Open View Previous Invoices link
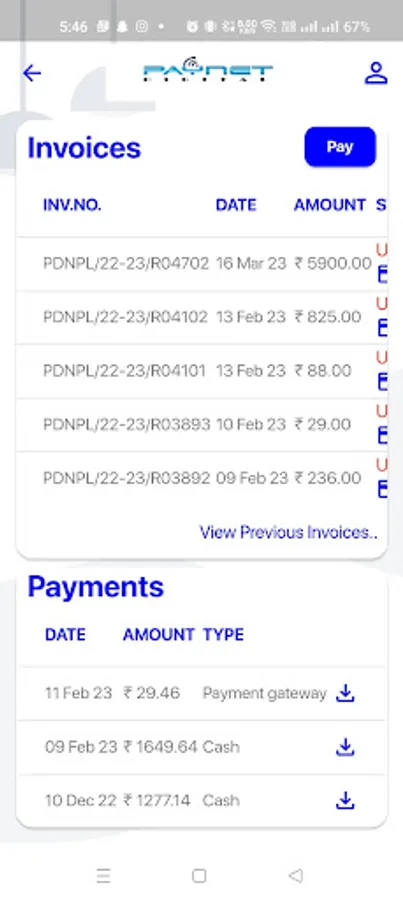 tap(288, 533)
